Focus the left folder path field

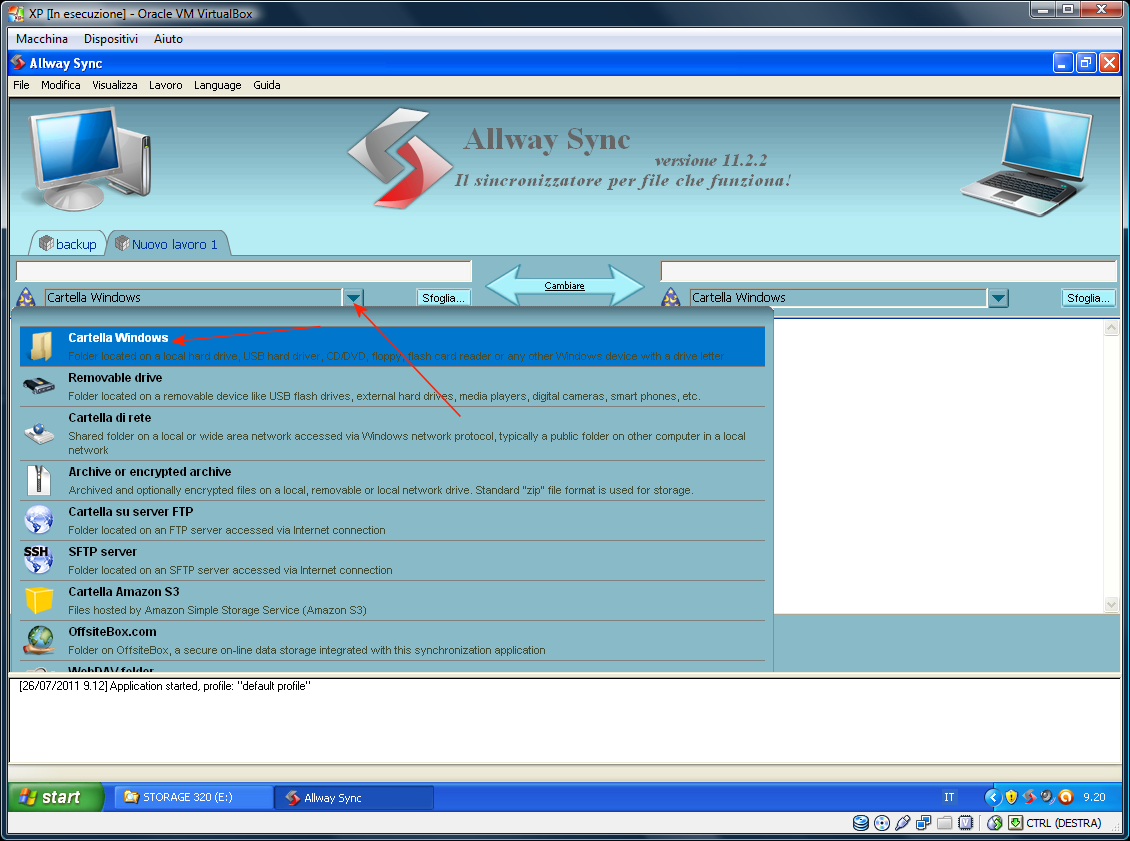click(244, 272)
